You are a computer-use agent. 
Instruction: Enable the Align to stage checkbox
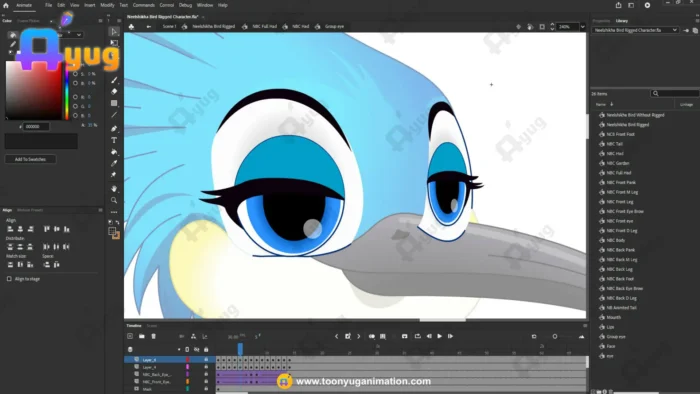point(9,279)
